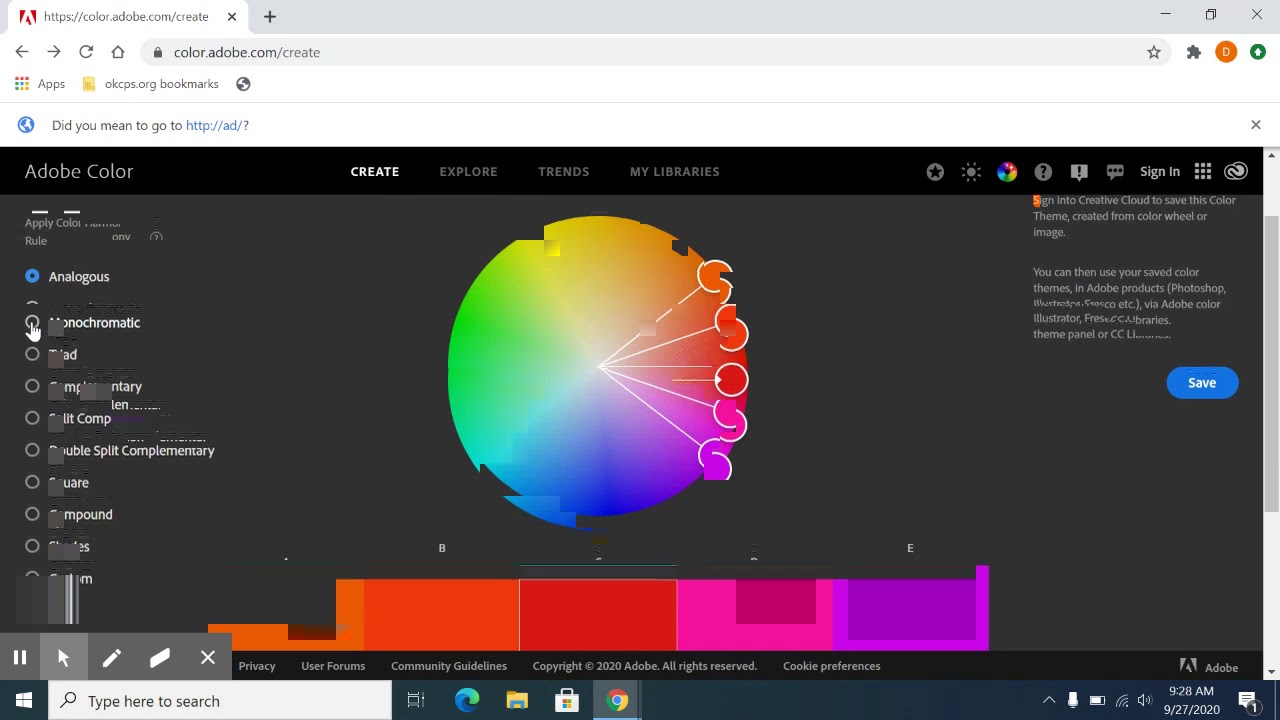The image size is (1280, 720).
Task: Select the Monochromatic harmony rule
Action: (32, 322)
